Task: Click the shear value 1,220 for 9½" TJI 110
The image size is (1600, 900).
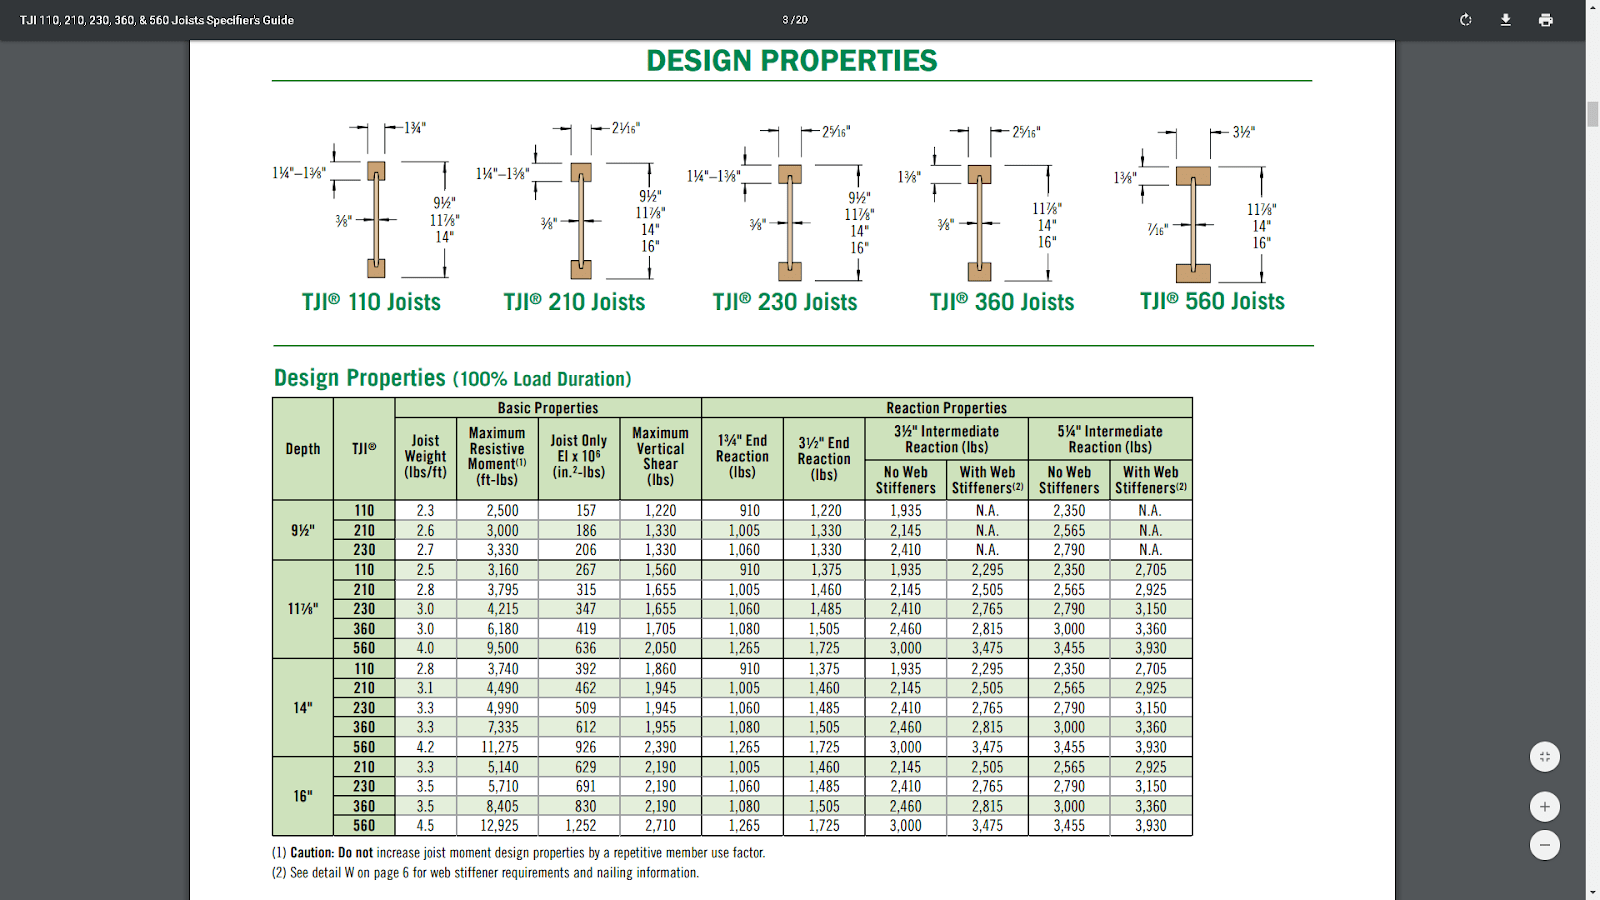Action: click(660, 511)
